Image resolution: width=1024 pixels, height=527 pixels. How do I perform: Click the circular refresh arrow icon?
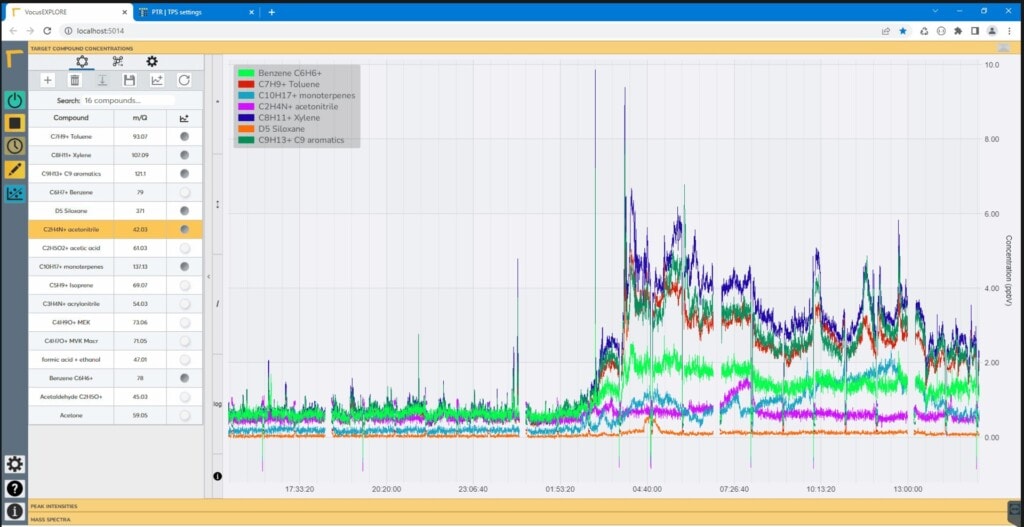pyautogui.click(x=184, y=80)
